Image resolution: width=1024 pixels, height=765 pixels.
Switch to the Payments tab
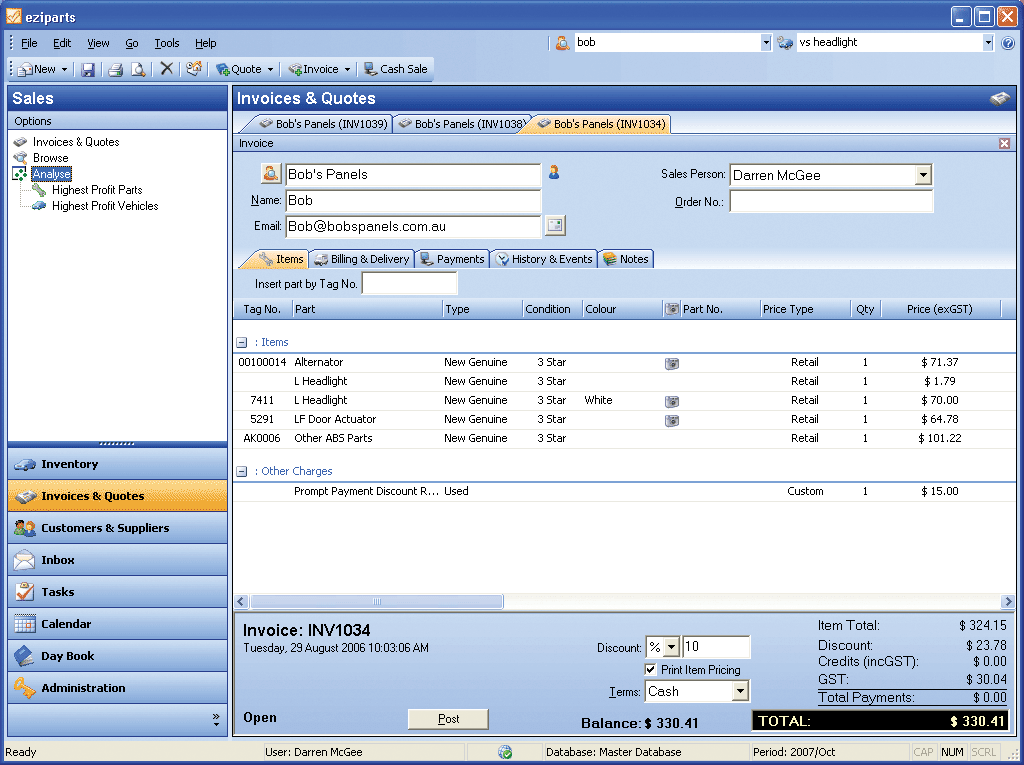(x=453, y=259)
